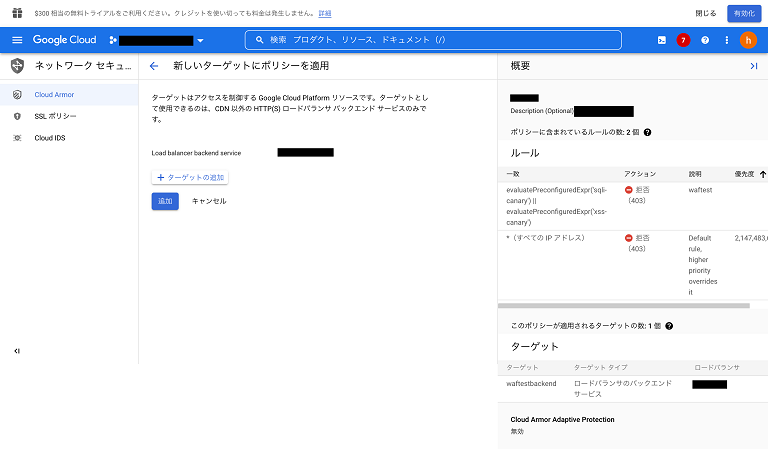Click the 有効化 button
The width and height of the screenshot is (768, 449).
point(744,13)
